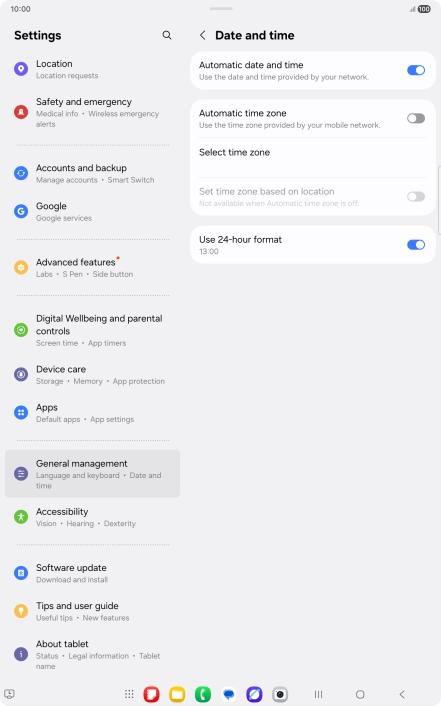Tap the home navigation button
The width and height of the screenshot is (441, 706).
point(360,694)
